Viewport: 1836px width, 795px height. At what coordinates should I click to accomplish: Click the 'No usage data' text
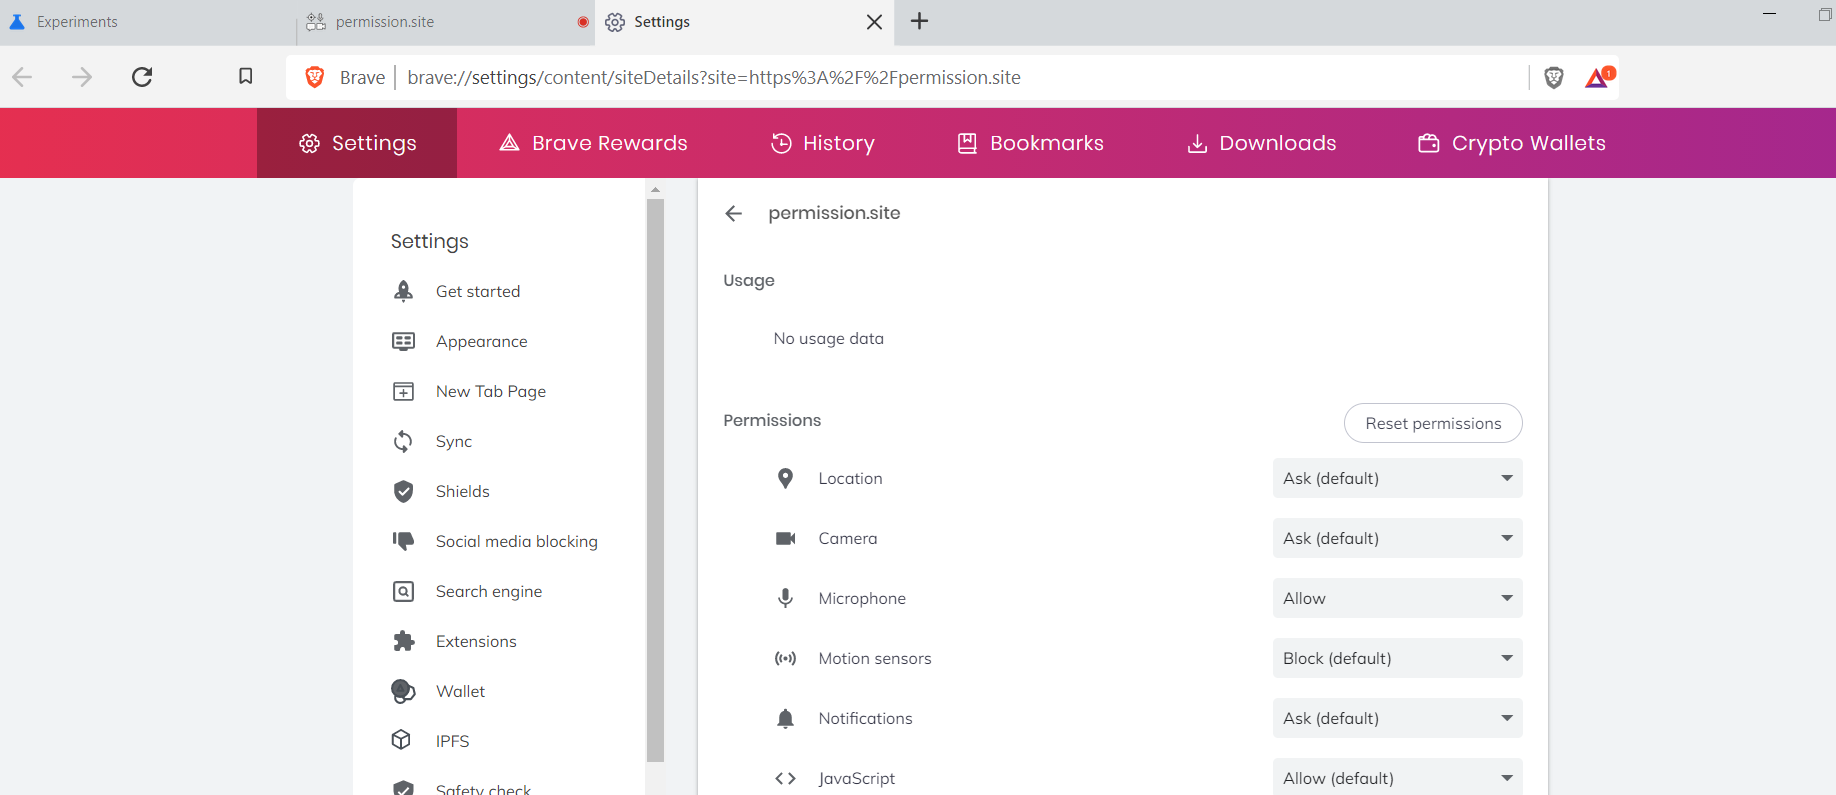tap(828, 338)
